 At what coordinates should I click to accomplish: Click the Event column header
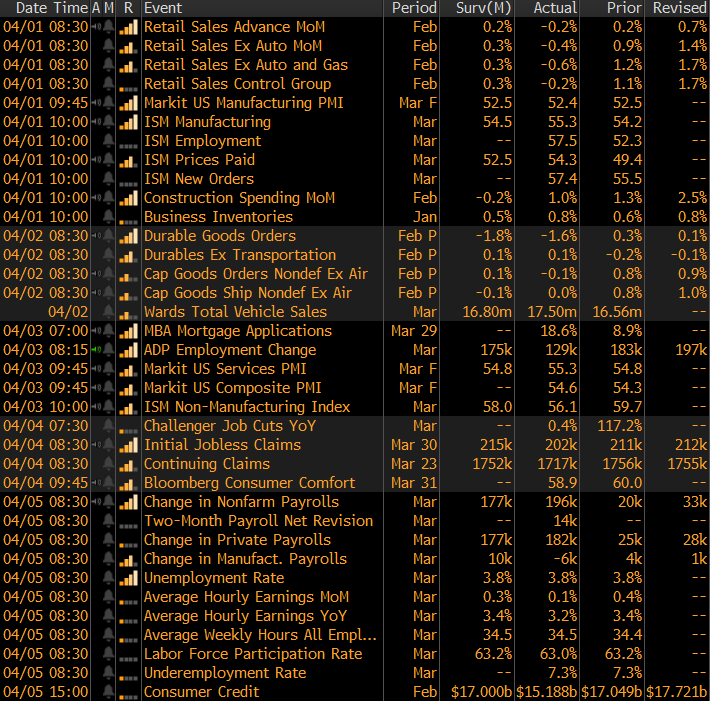pos(163,8)
